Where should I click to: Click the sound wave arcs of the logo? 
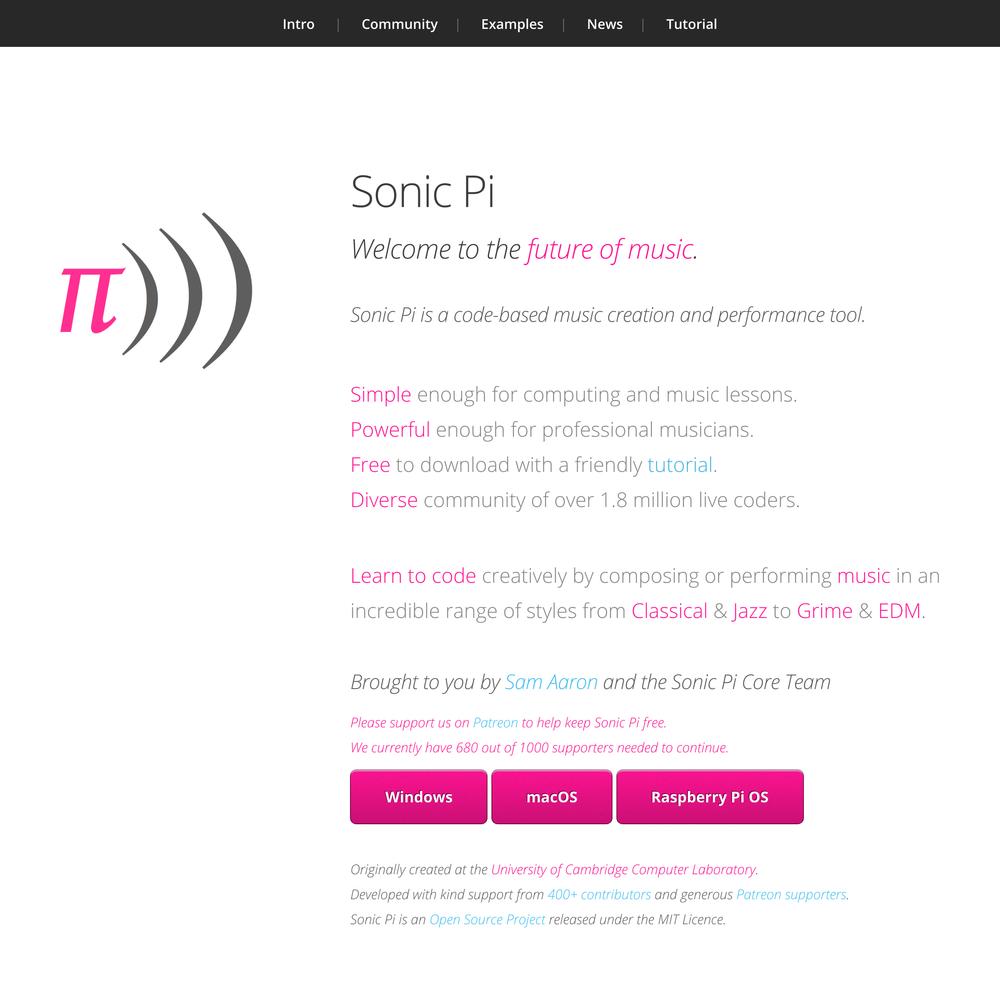(x=187, y=290)
